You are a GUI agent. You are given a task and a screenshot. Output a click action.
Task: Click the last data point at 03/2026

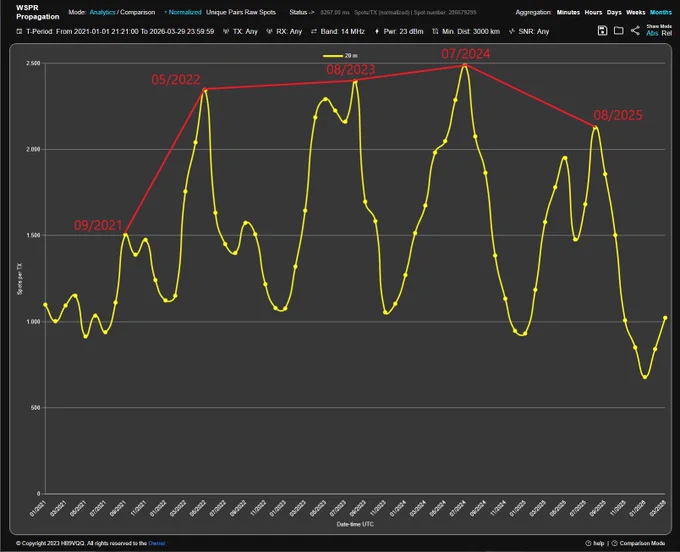pyautogui.click(x=665, y=318)
